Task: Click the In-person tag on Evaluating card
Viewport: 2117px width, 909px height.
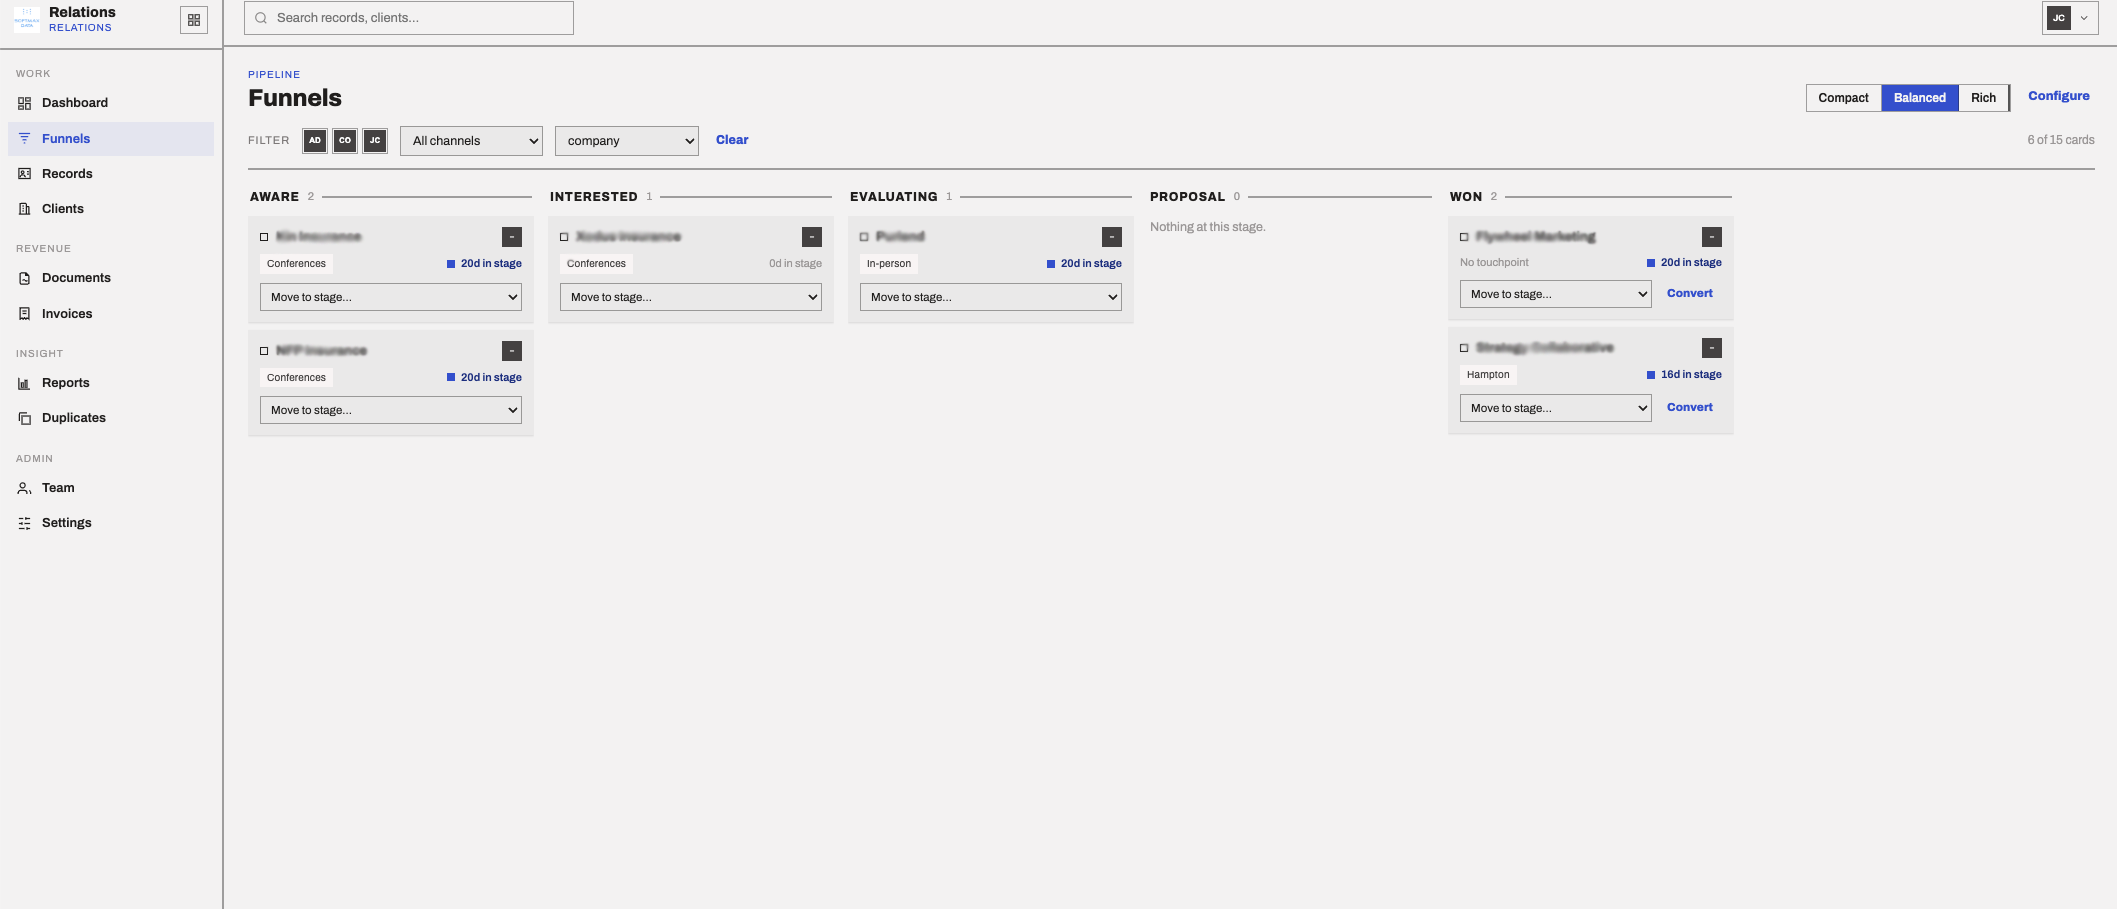Action: (x=889, y=264)
